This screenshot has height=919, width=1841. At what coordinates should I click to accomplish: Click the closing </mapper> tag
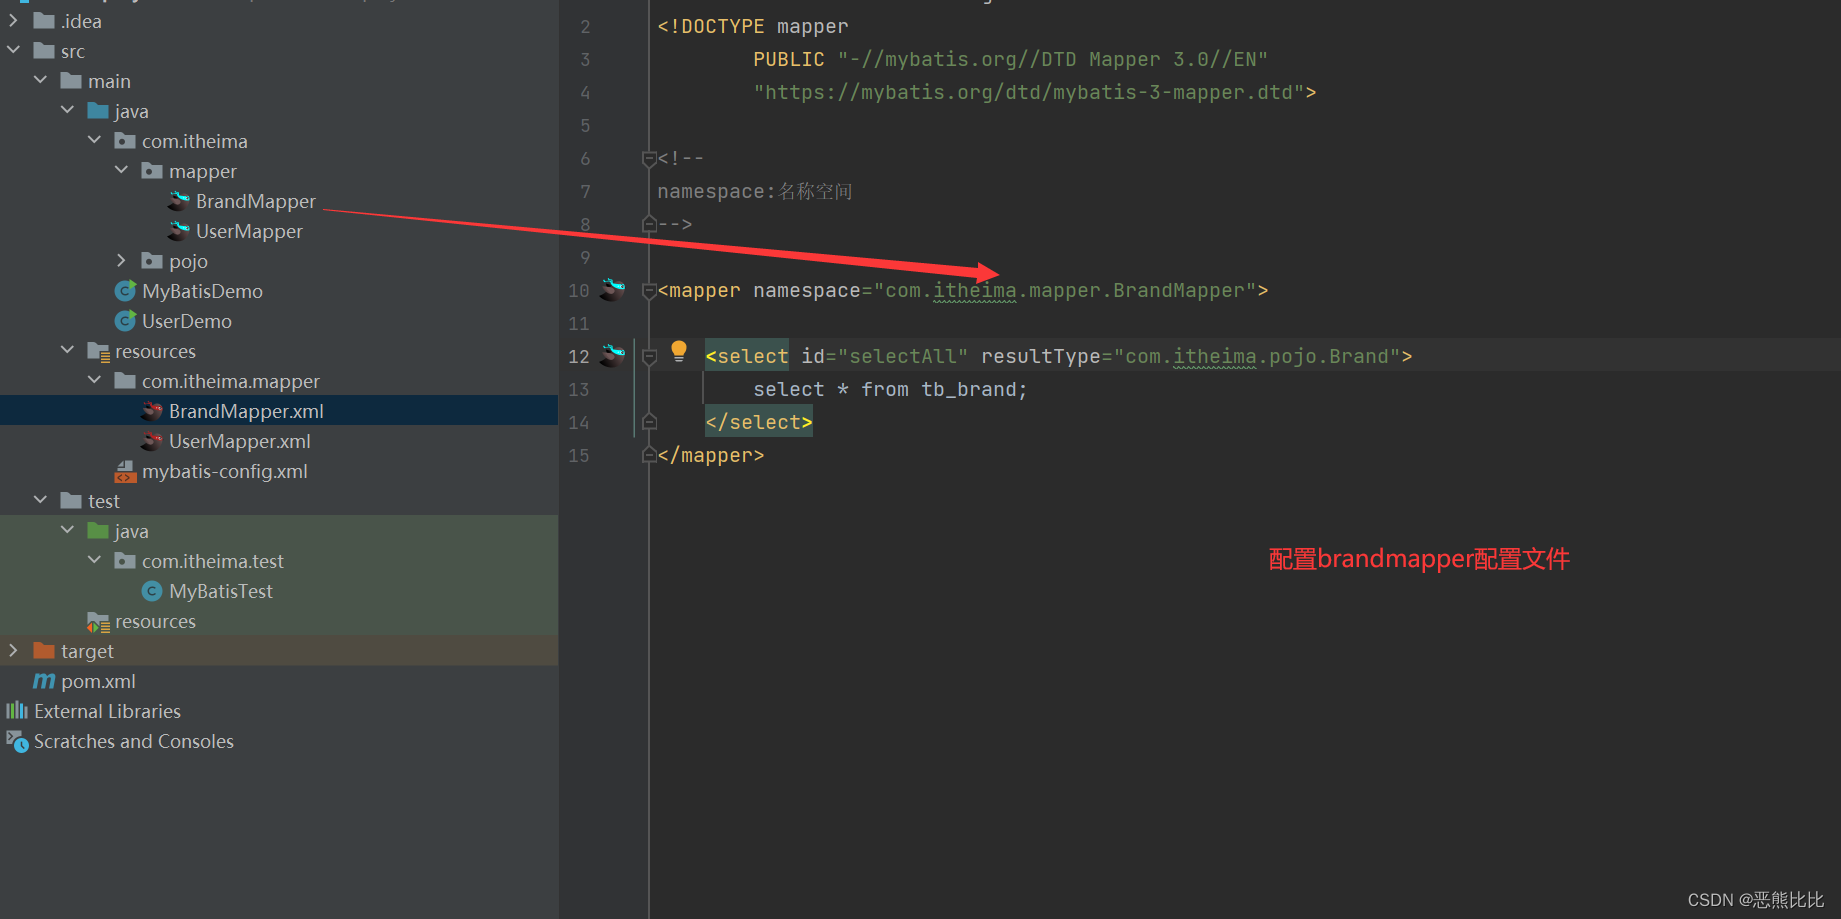[711, 456]
